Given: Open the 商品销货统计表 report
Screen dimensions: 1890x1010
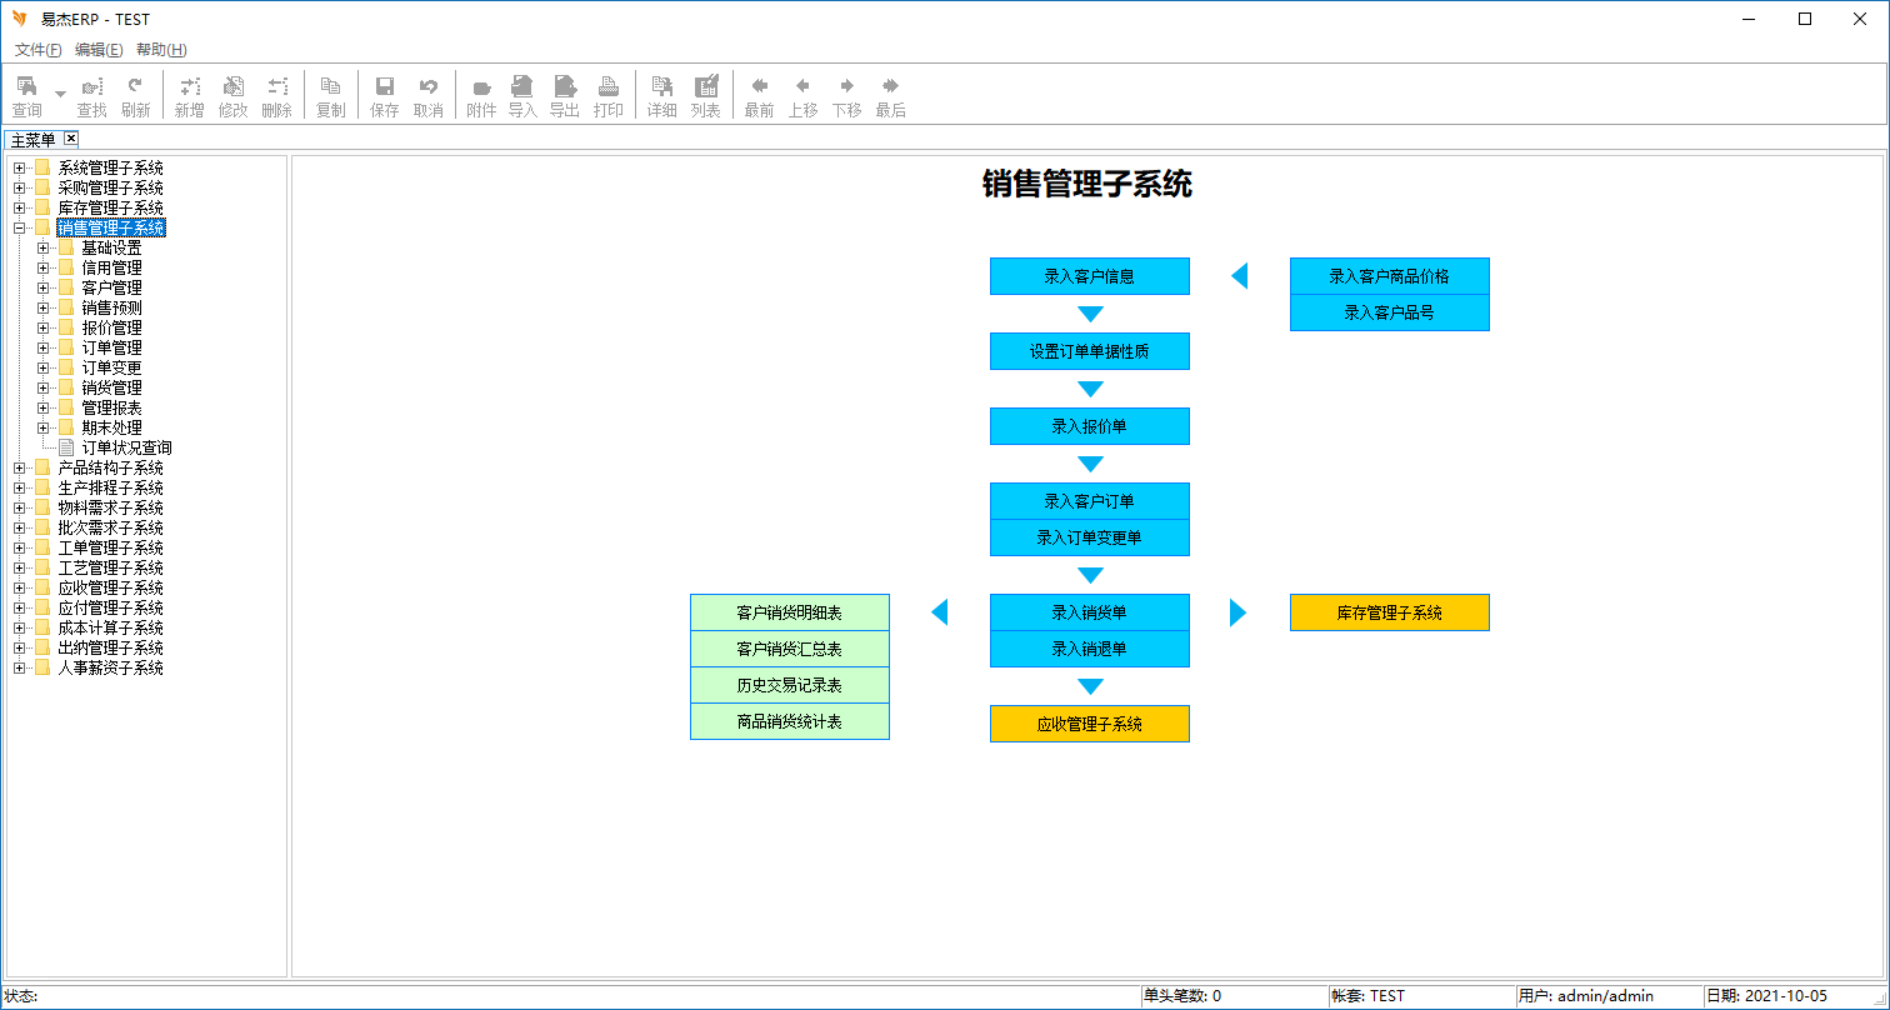Looking at the screenshot, I should click(x=789, y=722).
